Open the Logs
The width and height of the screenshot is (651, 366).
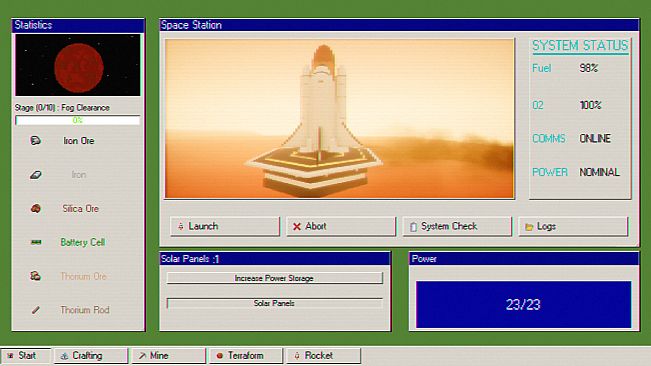(573, 226)
